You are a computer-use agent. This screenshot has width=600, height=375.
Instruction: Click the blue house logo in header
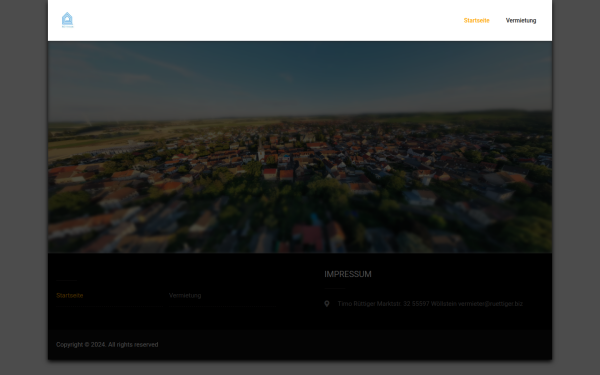(x=67, y=20)
